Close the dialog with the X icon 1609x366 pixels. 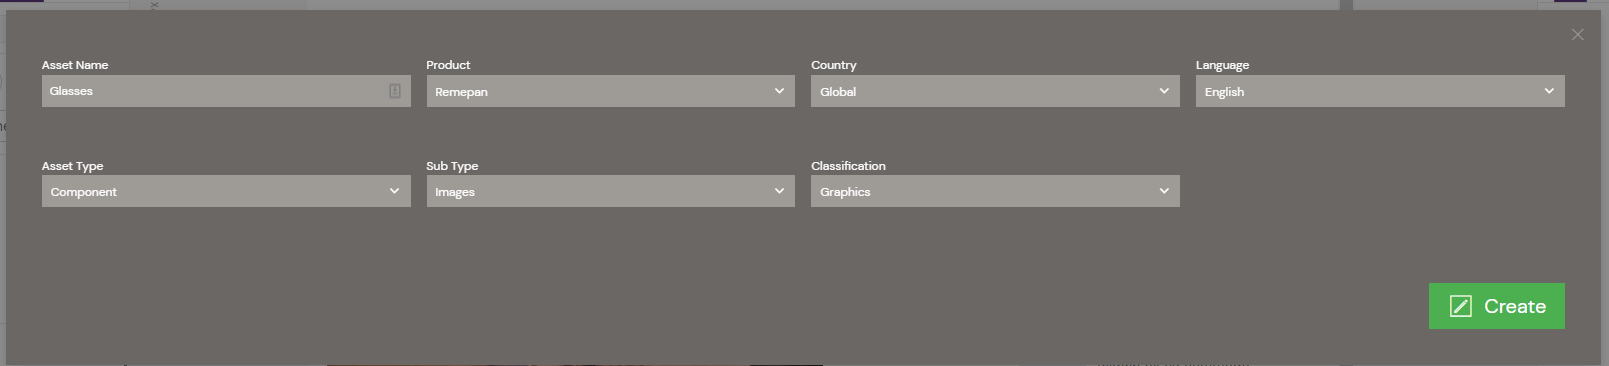click(x=1577, y=35)
